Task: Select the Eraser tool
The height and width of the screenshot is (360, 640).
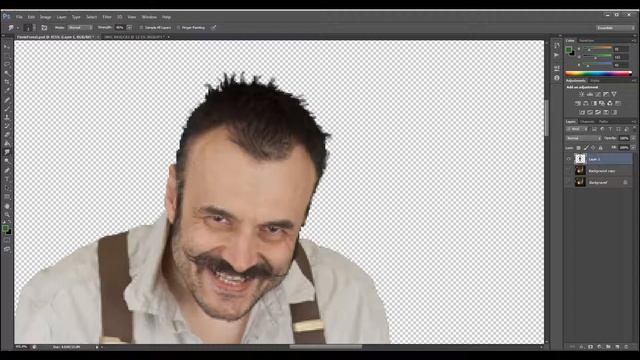Action: pos(7,135)
